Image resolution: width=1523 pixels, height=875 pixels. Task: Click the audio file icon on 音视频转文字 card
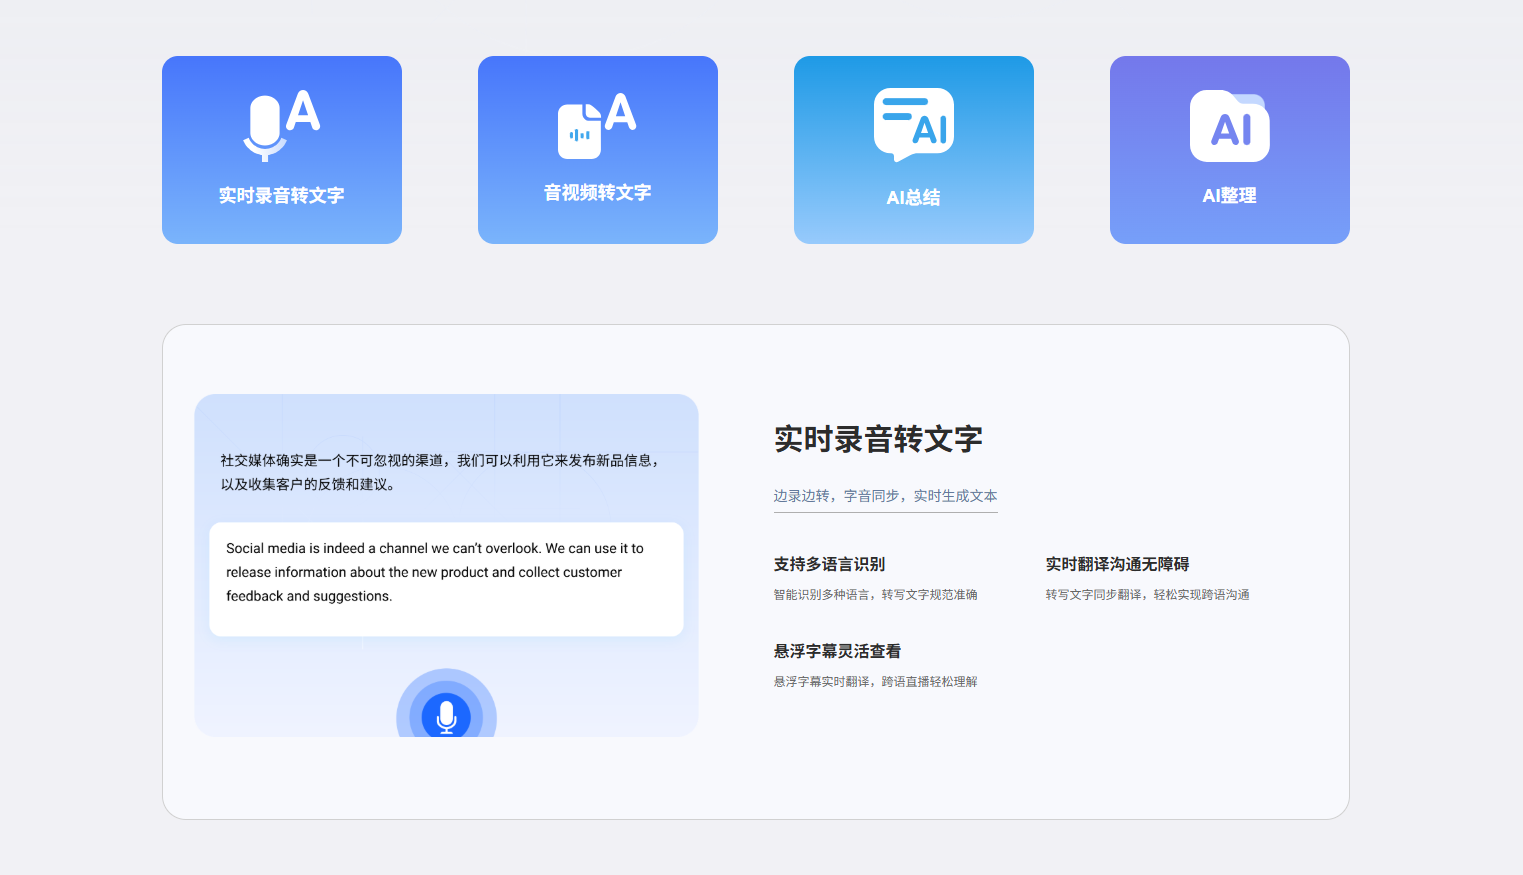pos(597,125)
